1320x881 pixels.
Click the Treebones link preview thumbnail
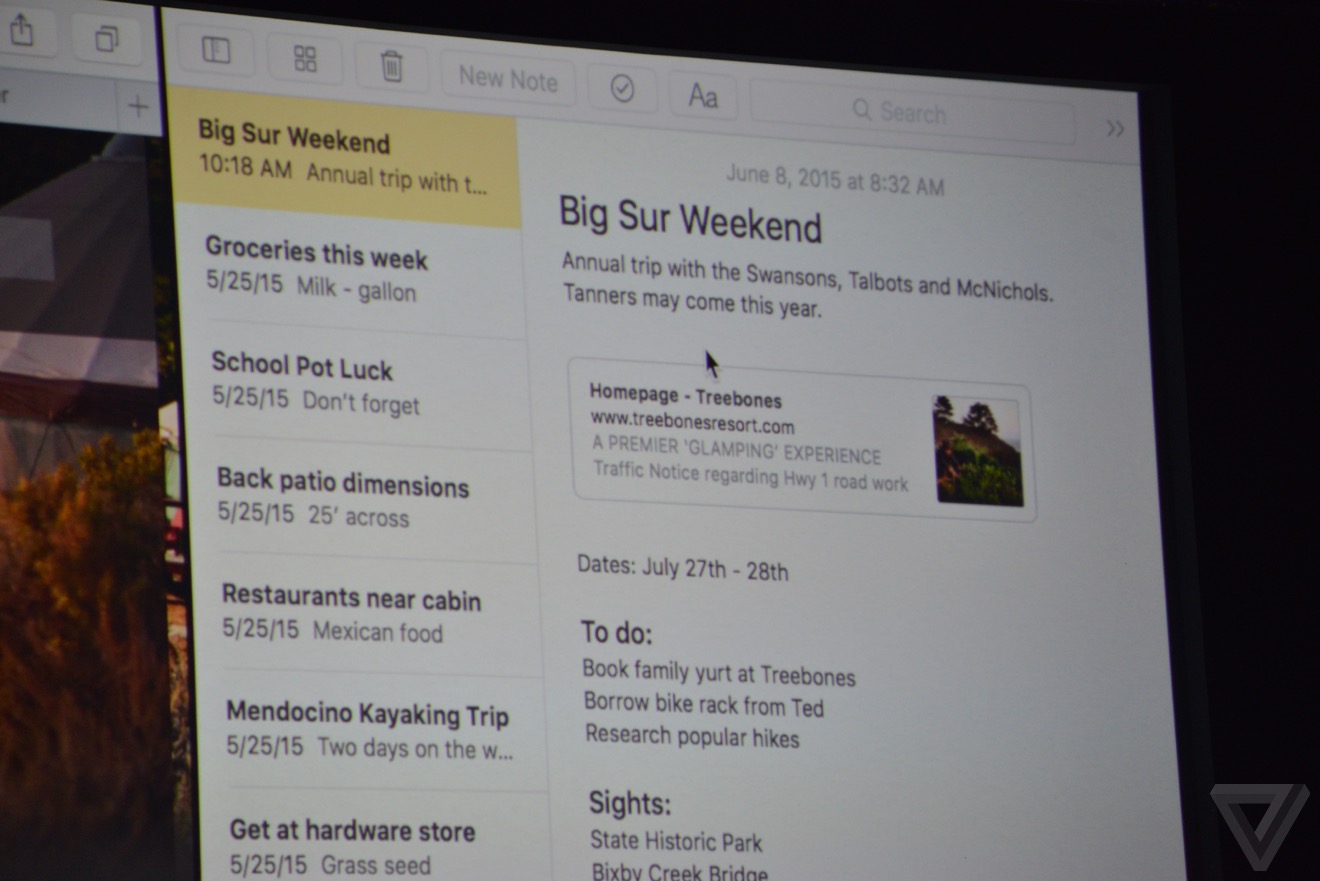(x=978, y=450)
